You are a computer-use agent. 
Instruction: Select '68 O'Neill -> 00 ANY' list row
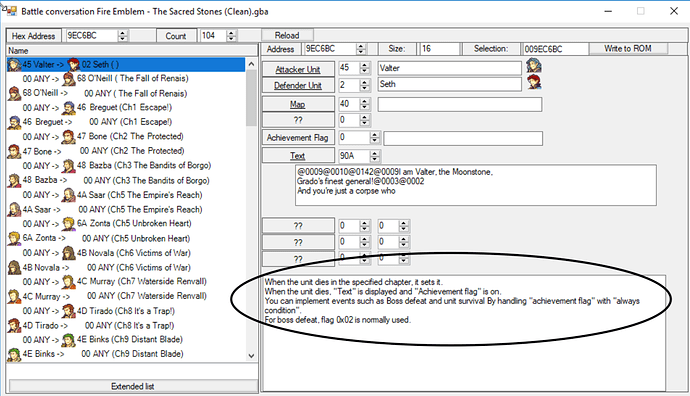[x=126, y=93]
